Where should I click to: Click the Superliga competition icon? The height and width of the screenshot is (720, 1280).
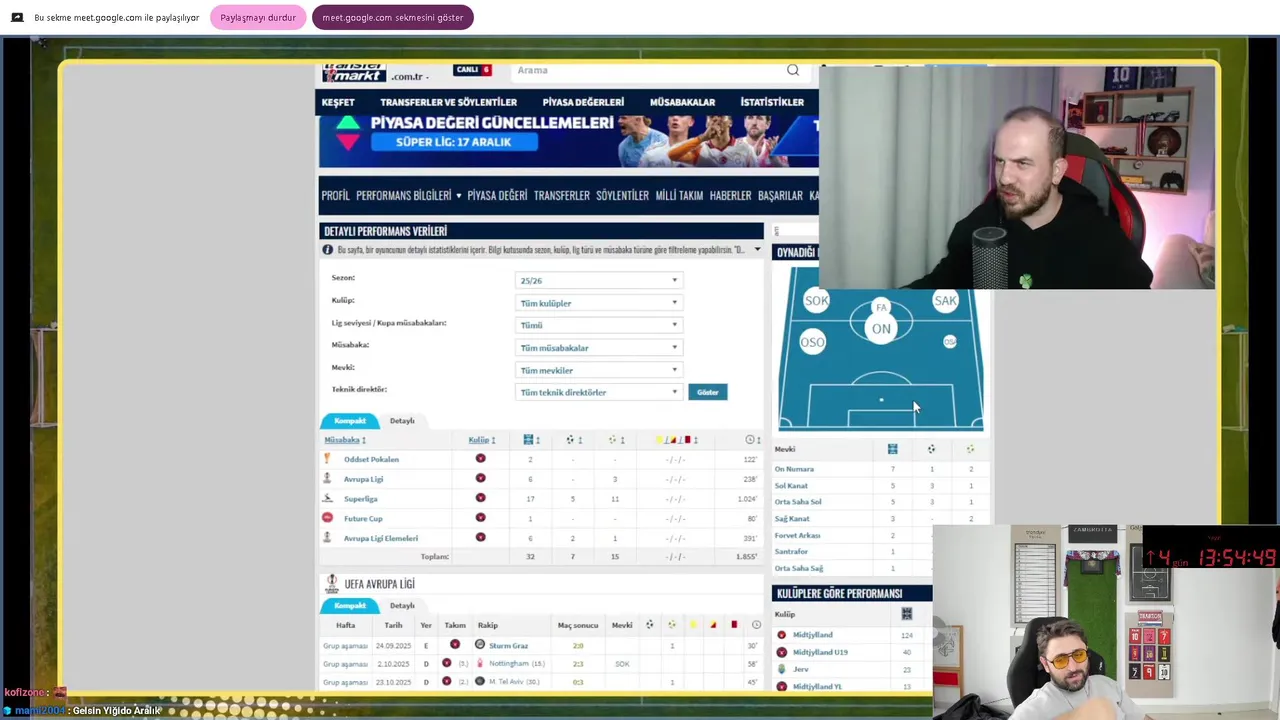[x=327, y=498]
